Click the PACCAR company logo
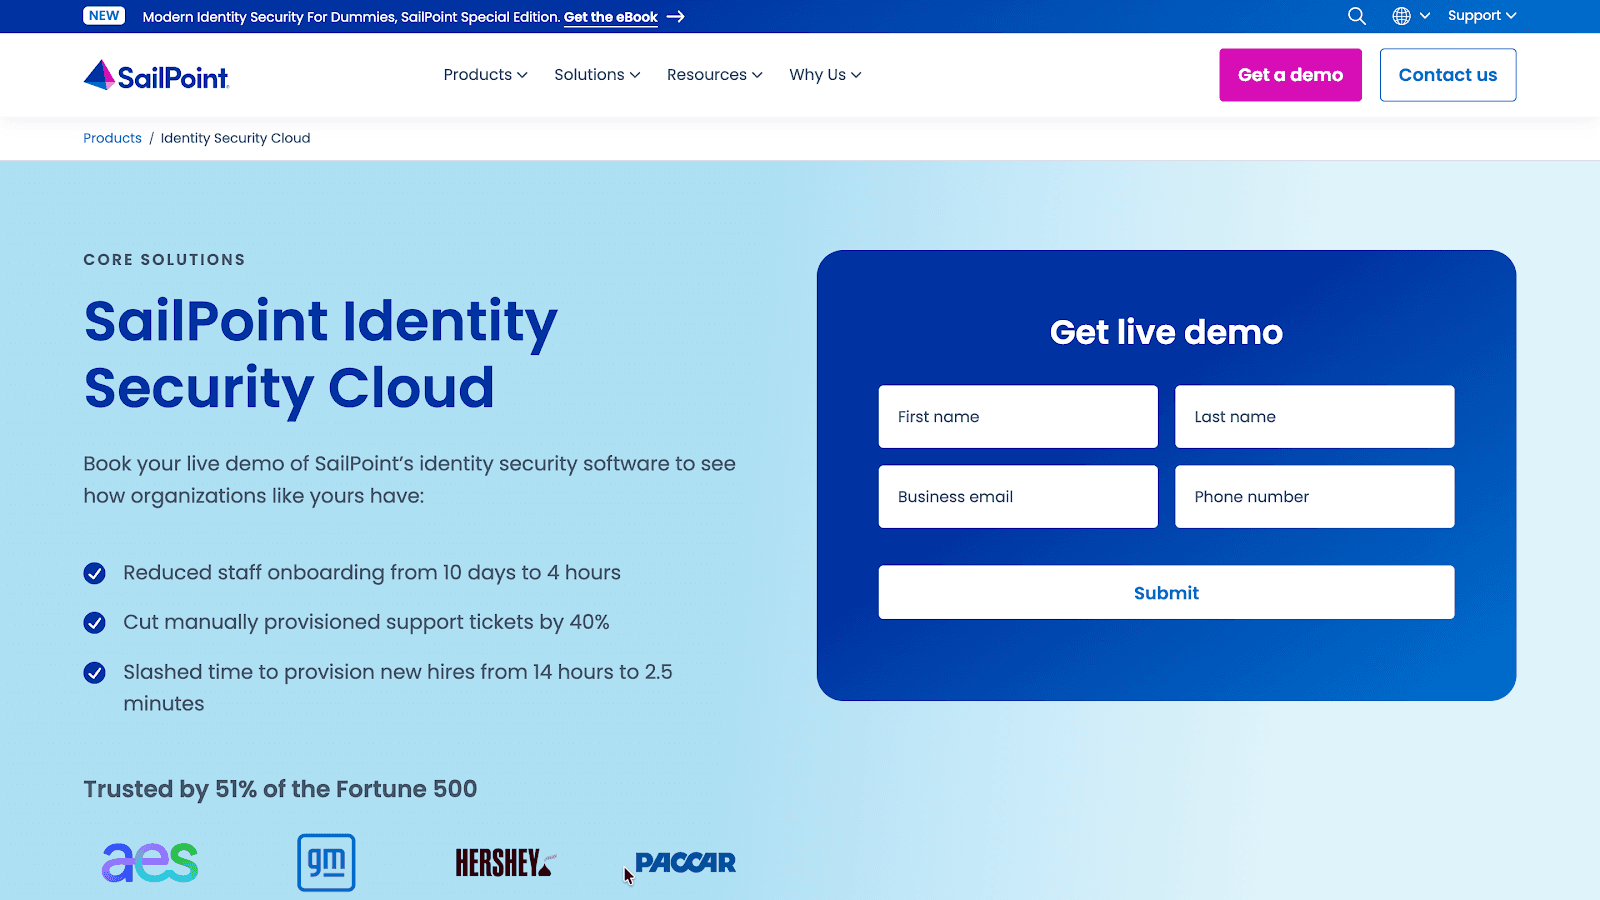The image size is (1600, 900). click(x=684, y=861)
